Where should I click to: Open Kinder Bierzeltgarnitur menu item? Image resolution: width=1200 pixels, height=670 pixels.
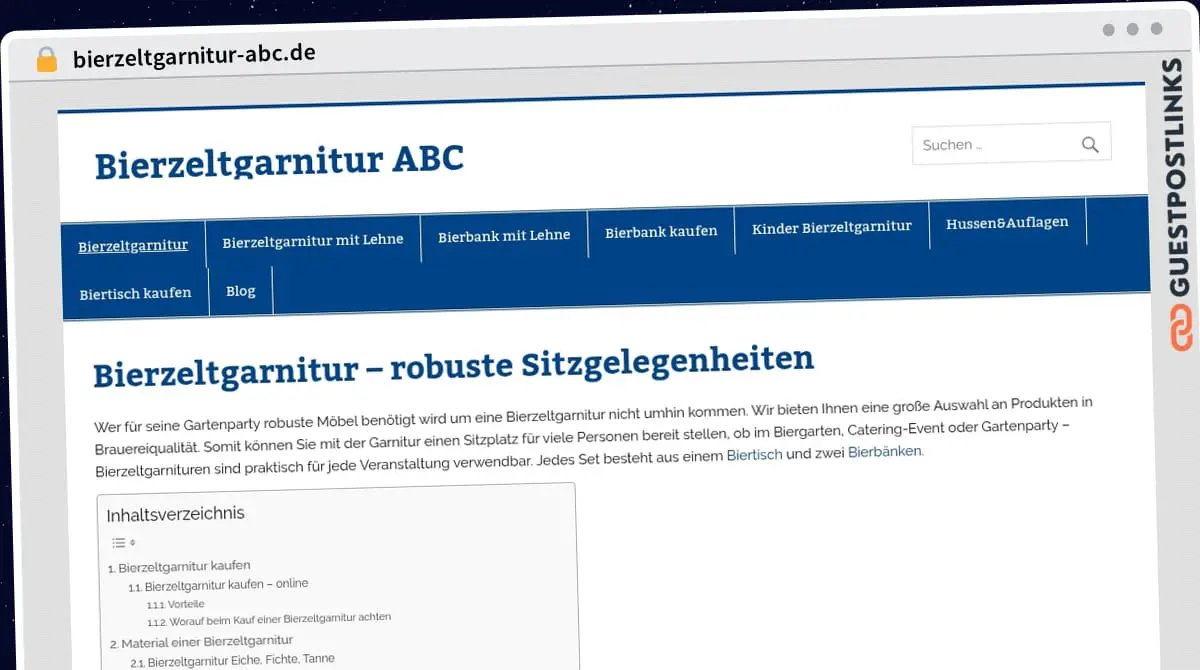[x=831, y=227]
